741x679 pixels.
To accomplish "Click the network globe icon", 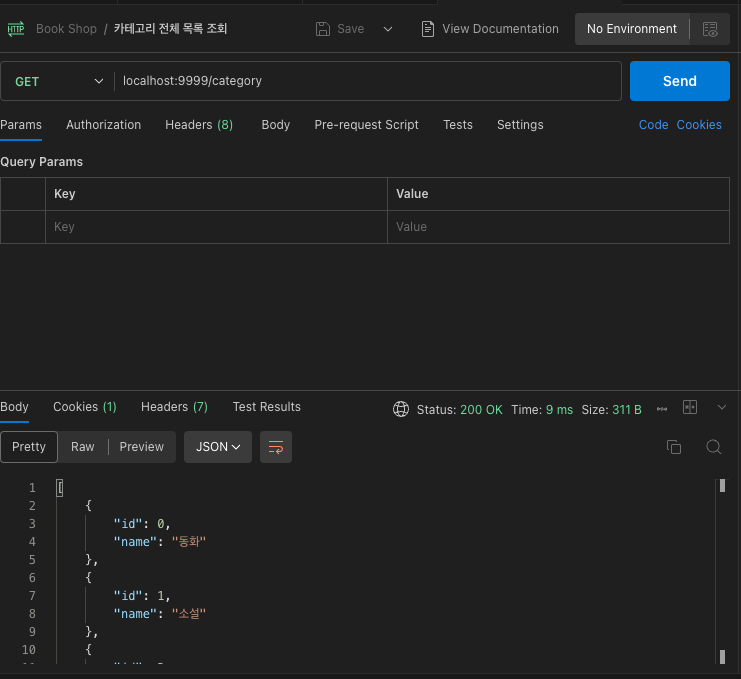I will click(x=401, y=409).
